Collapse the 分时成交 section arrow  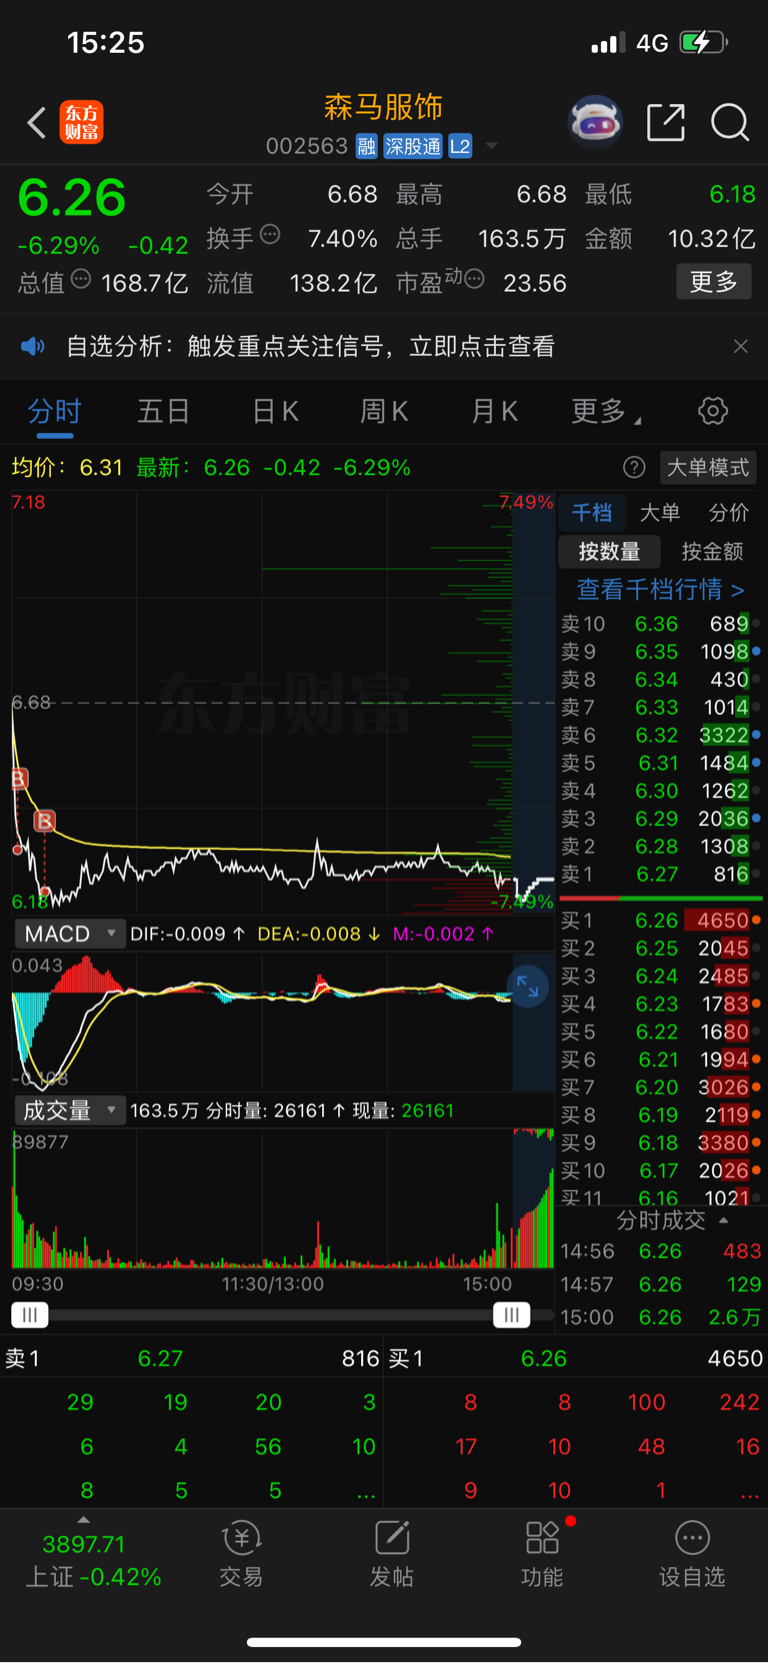click(x=723, y=1220)
